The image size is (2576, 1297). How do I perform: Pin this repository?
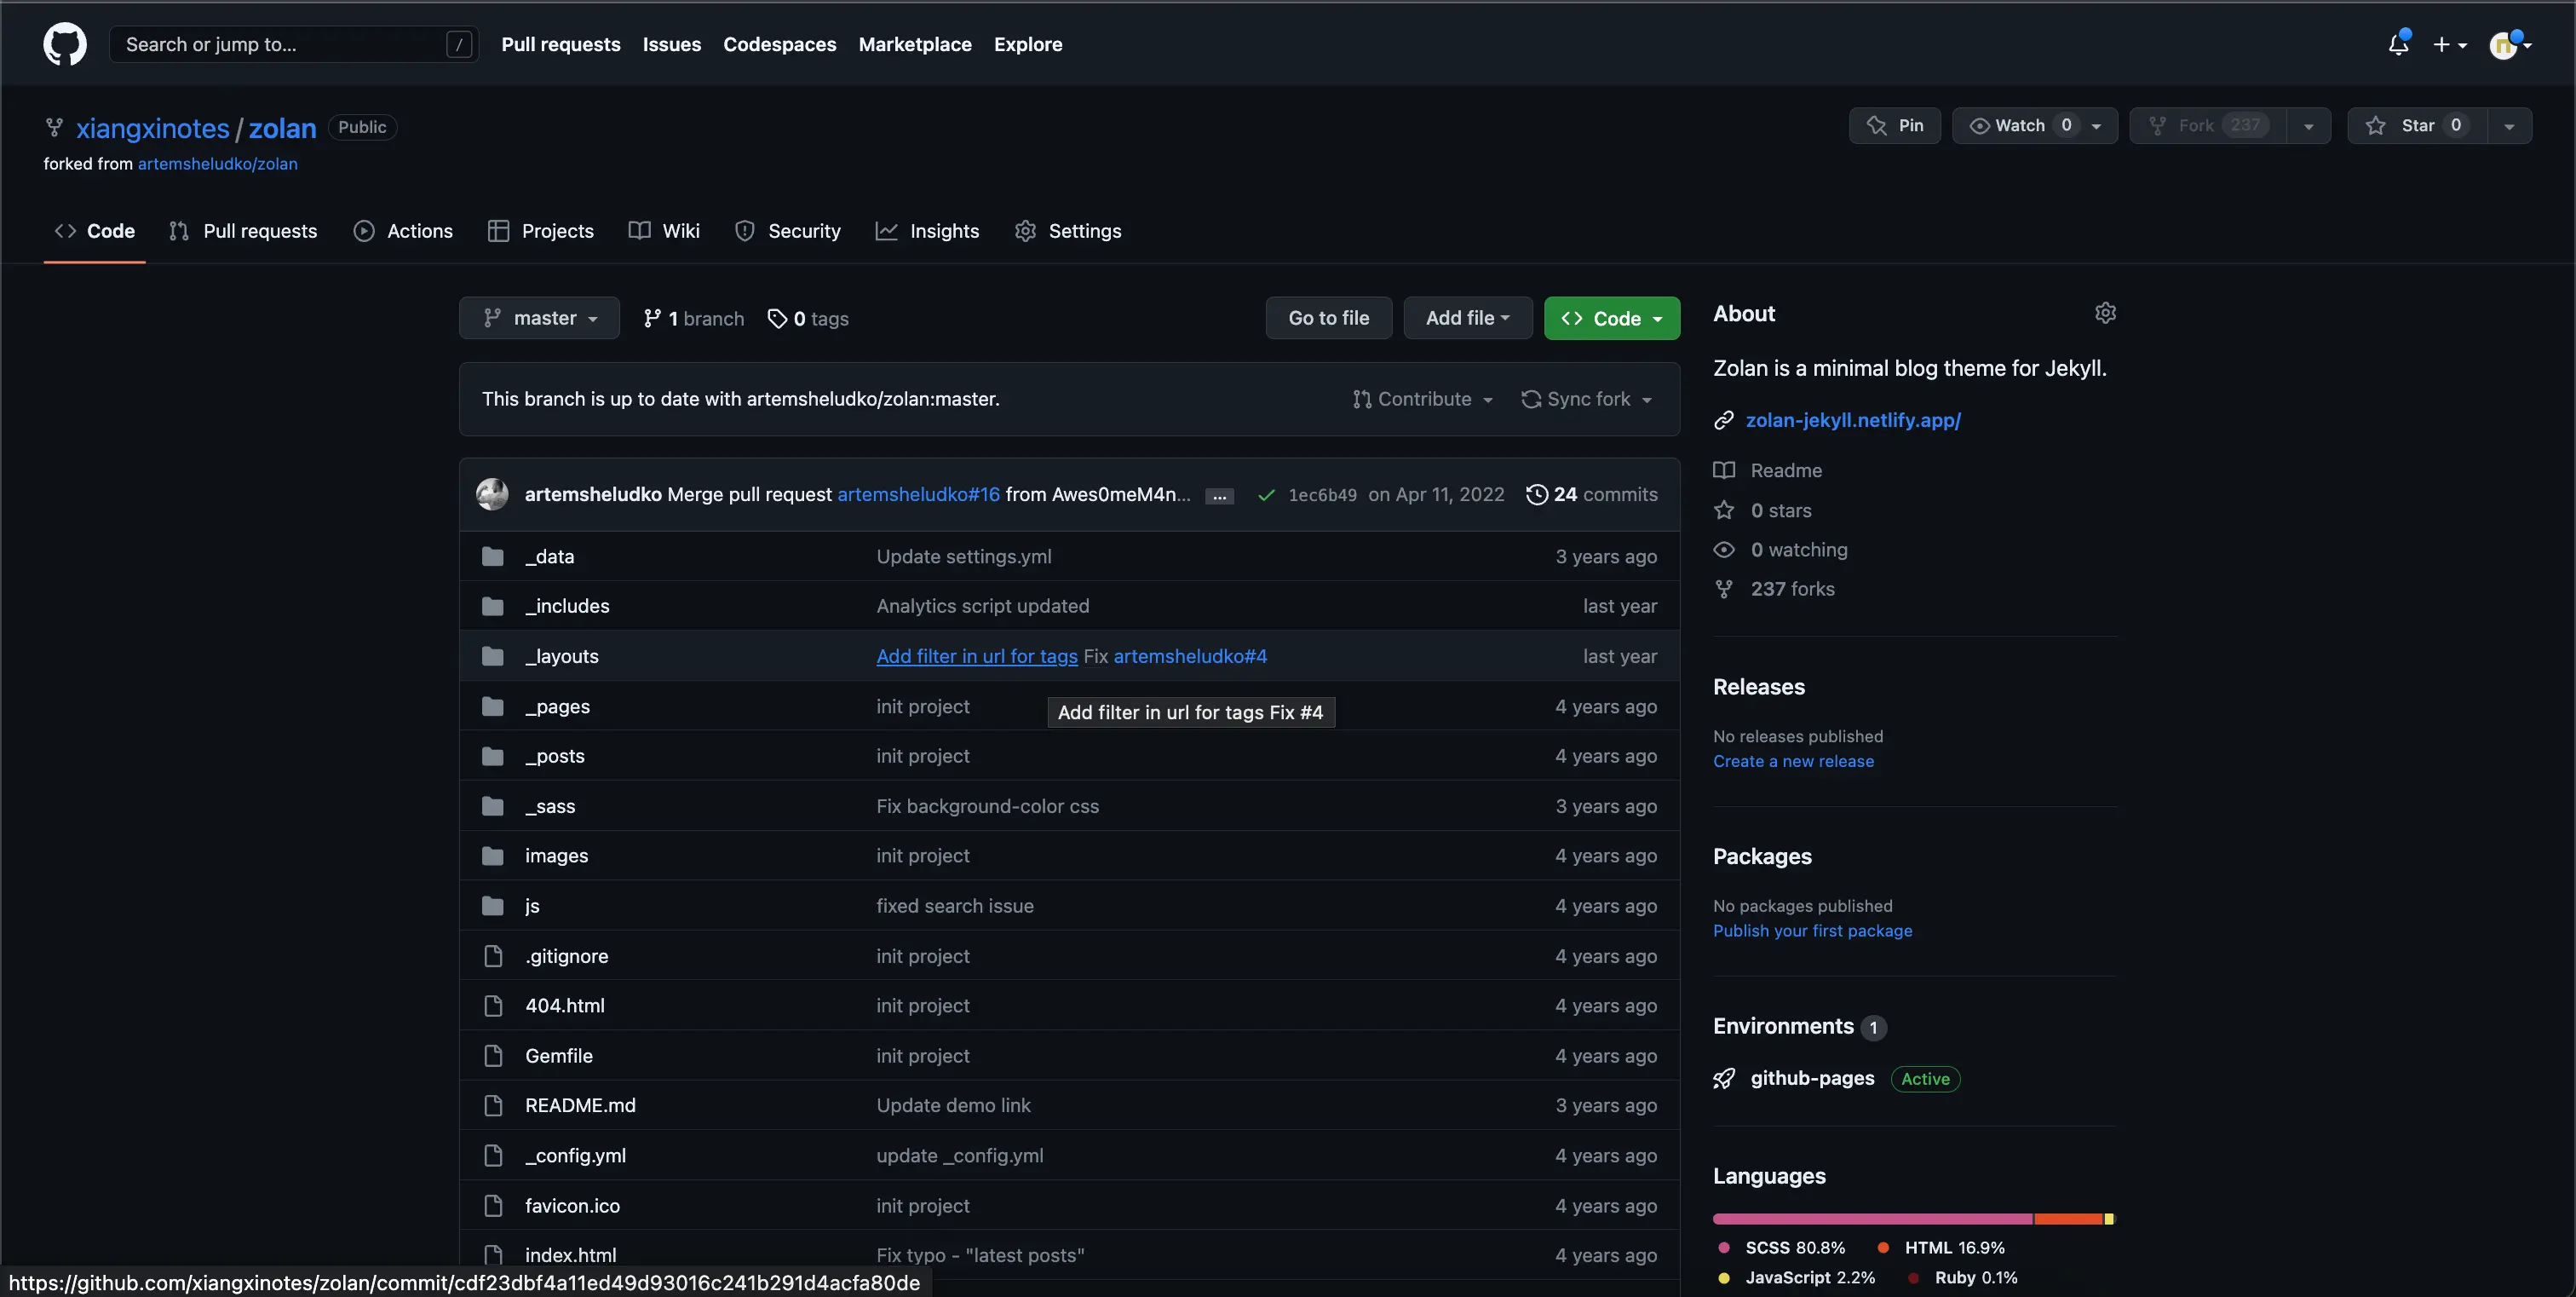pyautogui.click(x=1895, y=125)
